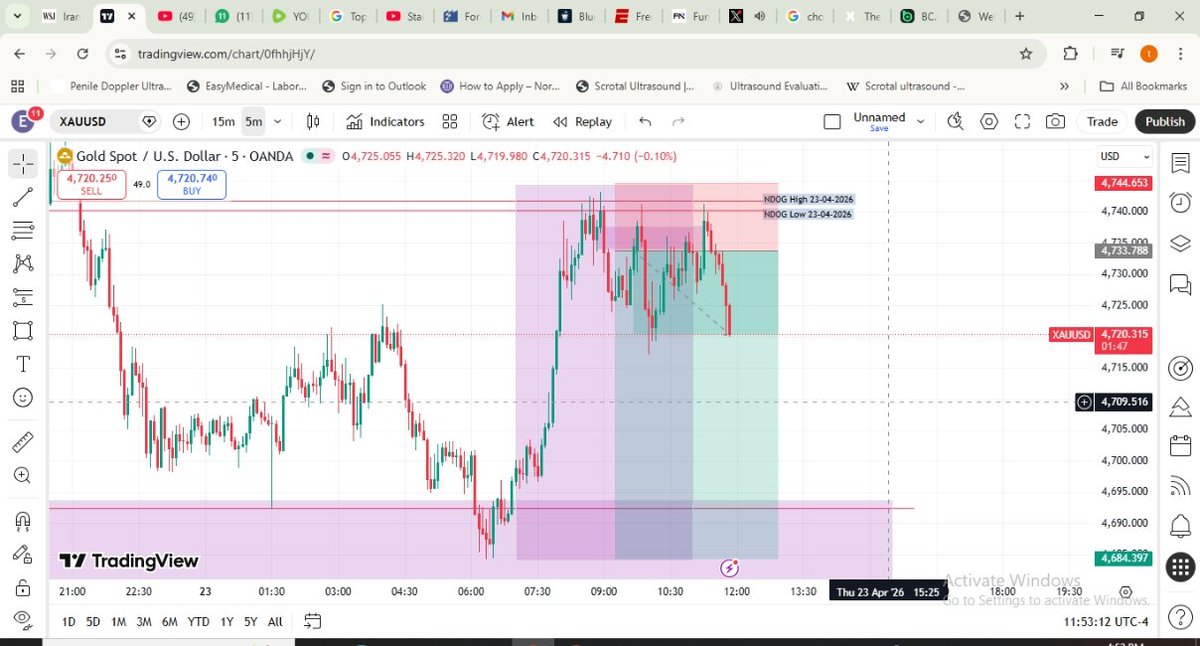Start bar Replay mode
Viewport: 1200px width, 646px height.
(x=582, y=122)
